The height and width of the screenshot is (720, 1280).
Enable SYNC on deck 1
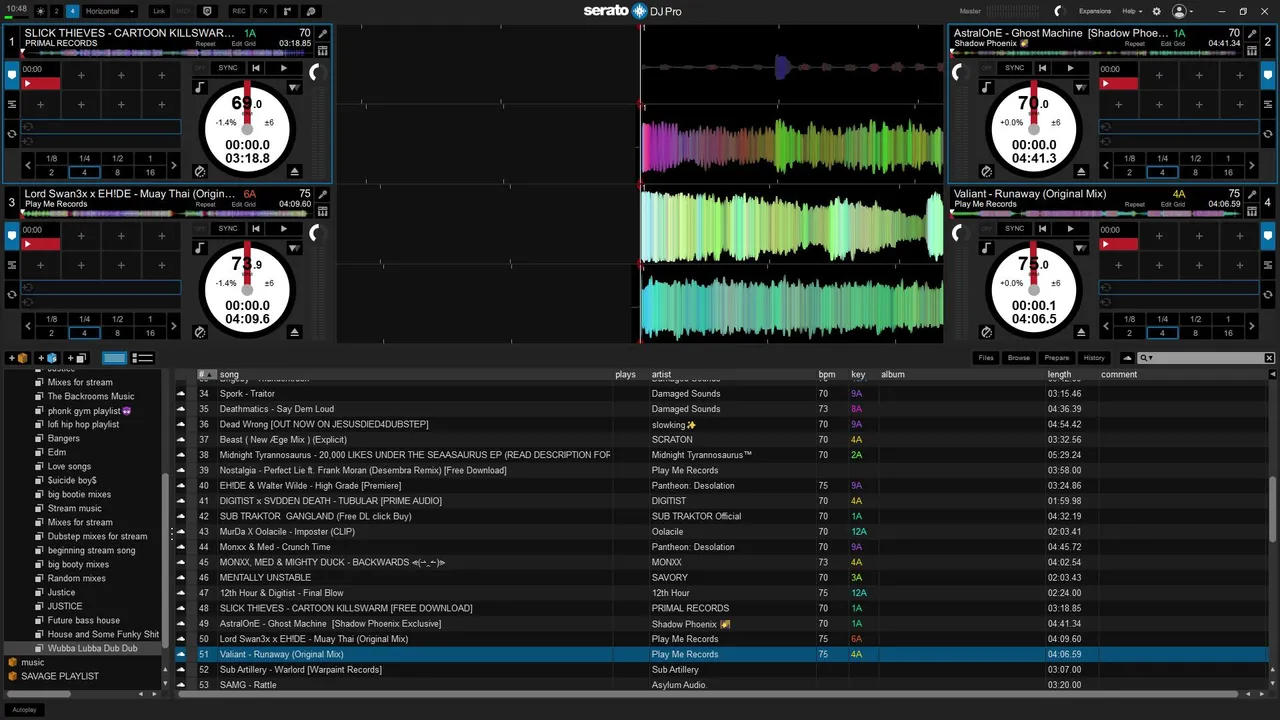coord(228,68)
